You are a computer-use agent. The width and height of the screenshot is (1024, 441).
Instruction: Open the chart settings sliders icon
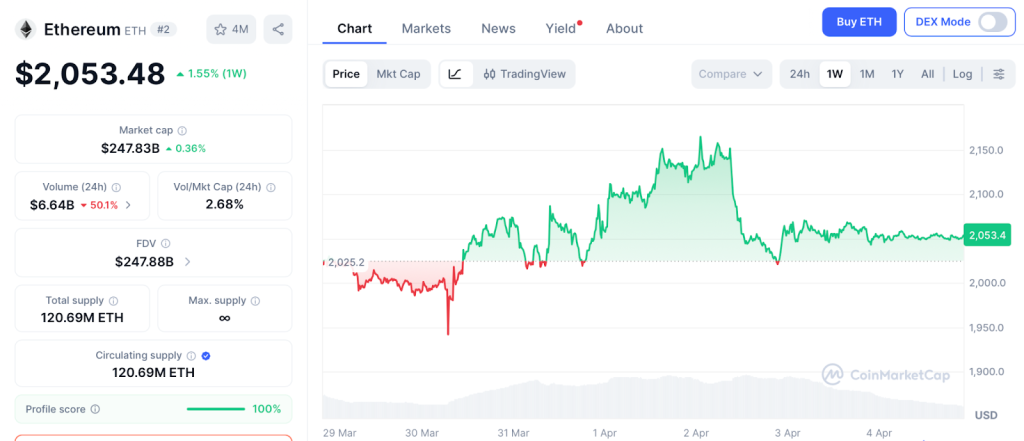[998, 74]
